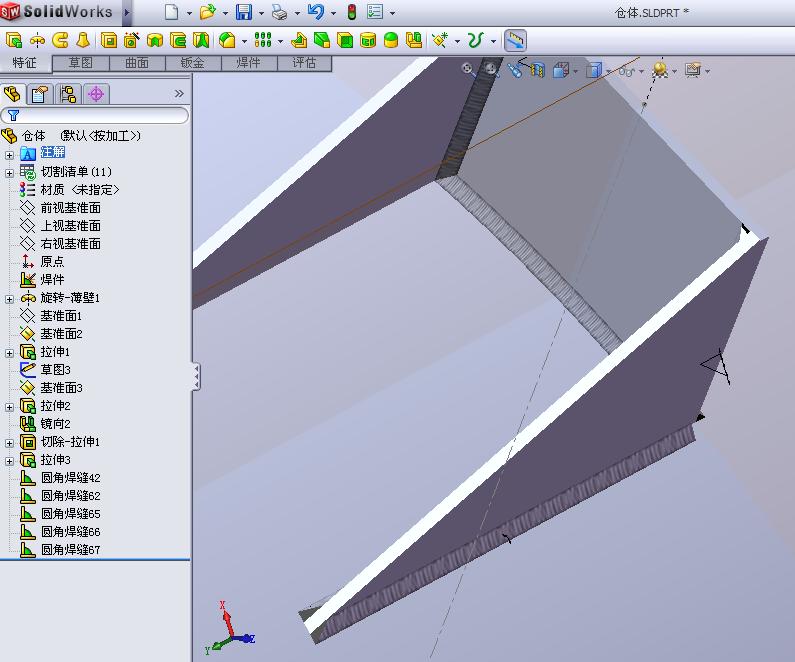
Task: Expand the 拉伸1 feature node
Action: click(x=9, y=353)
